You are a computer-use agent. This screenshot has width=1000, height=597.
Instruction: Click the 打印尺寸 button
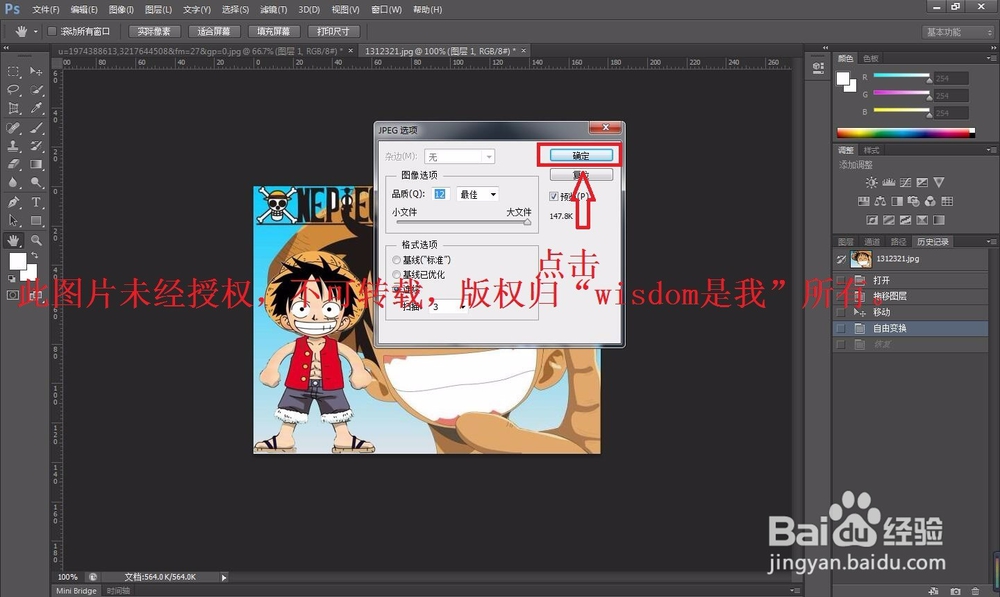click(x=334, y=31)
